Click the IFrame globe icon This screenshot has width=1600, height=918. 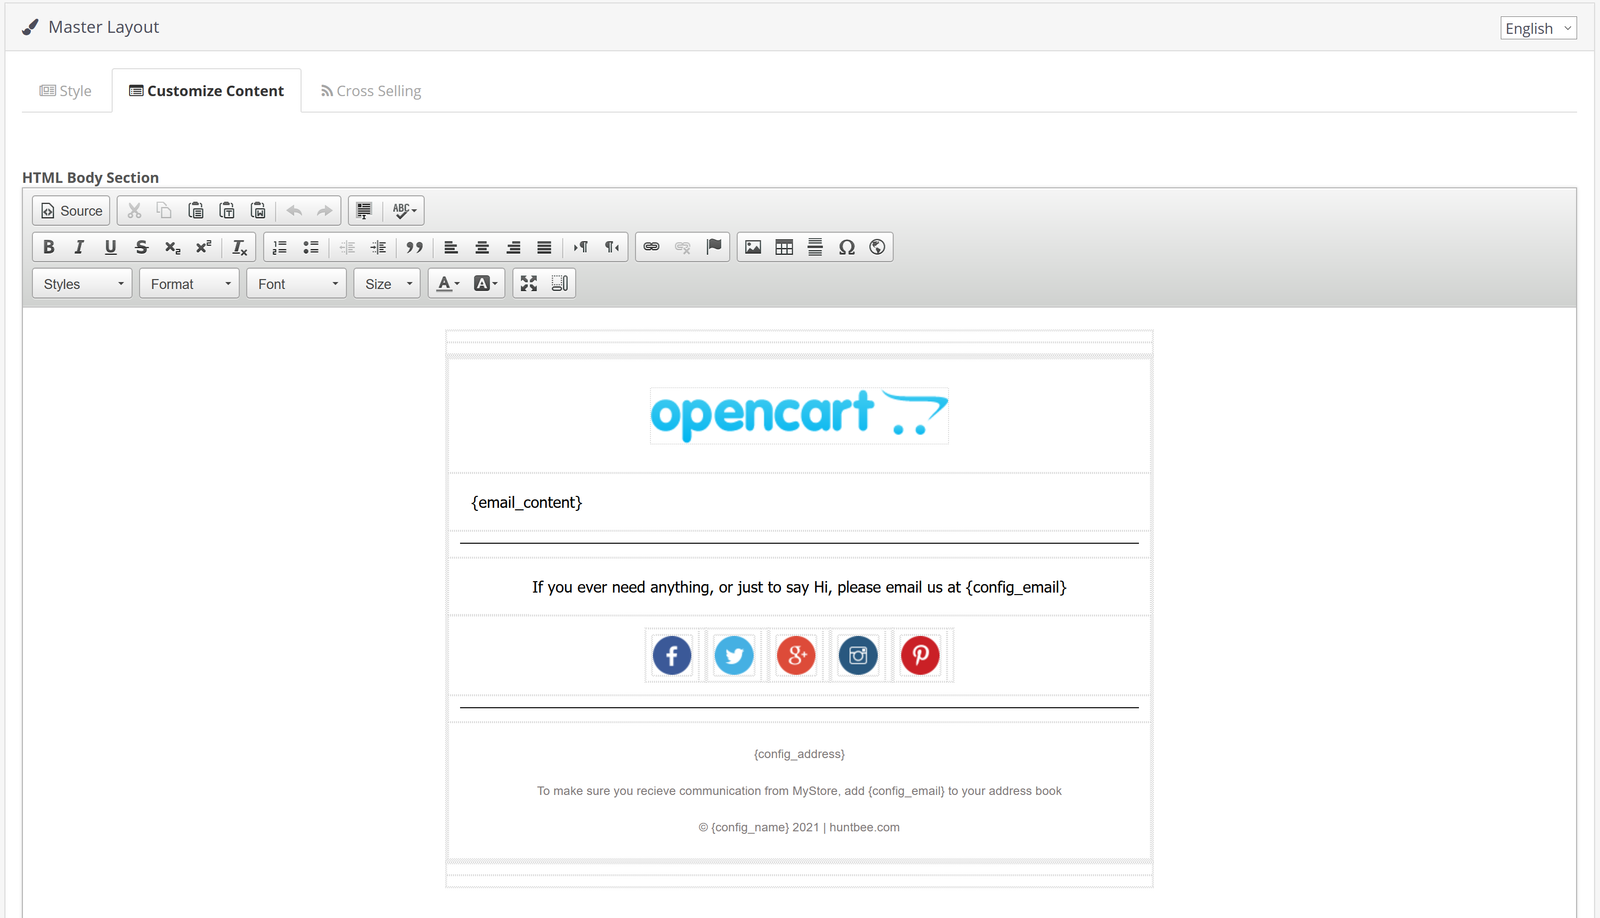(x=877, y=247)
